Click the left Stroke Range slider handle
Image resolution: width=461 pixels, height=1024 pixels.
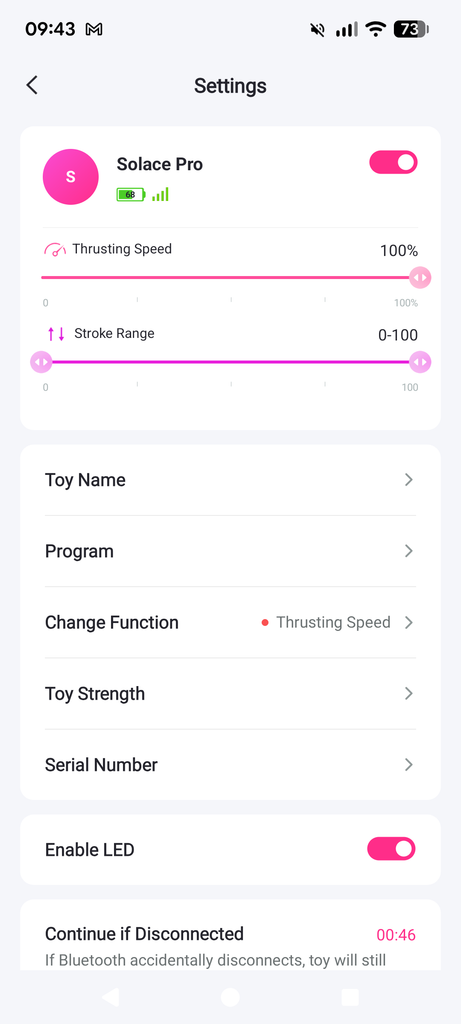coord(41,362)
